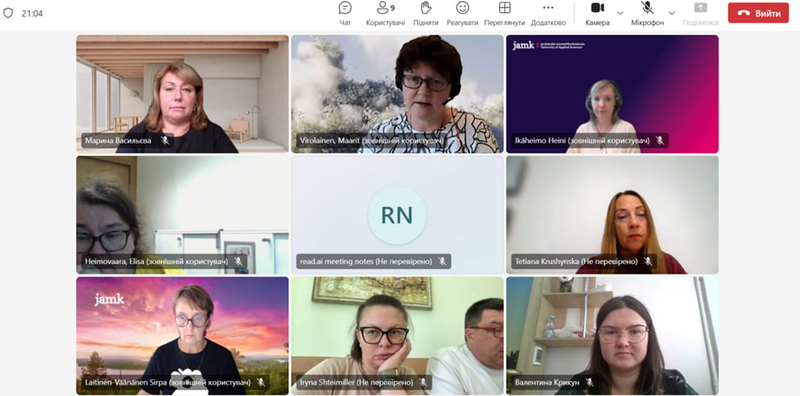The height and width of the screenshot is (396, 800).
Task: Show the Користувачі participants list
Action: pos(385,14)
